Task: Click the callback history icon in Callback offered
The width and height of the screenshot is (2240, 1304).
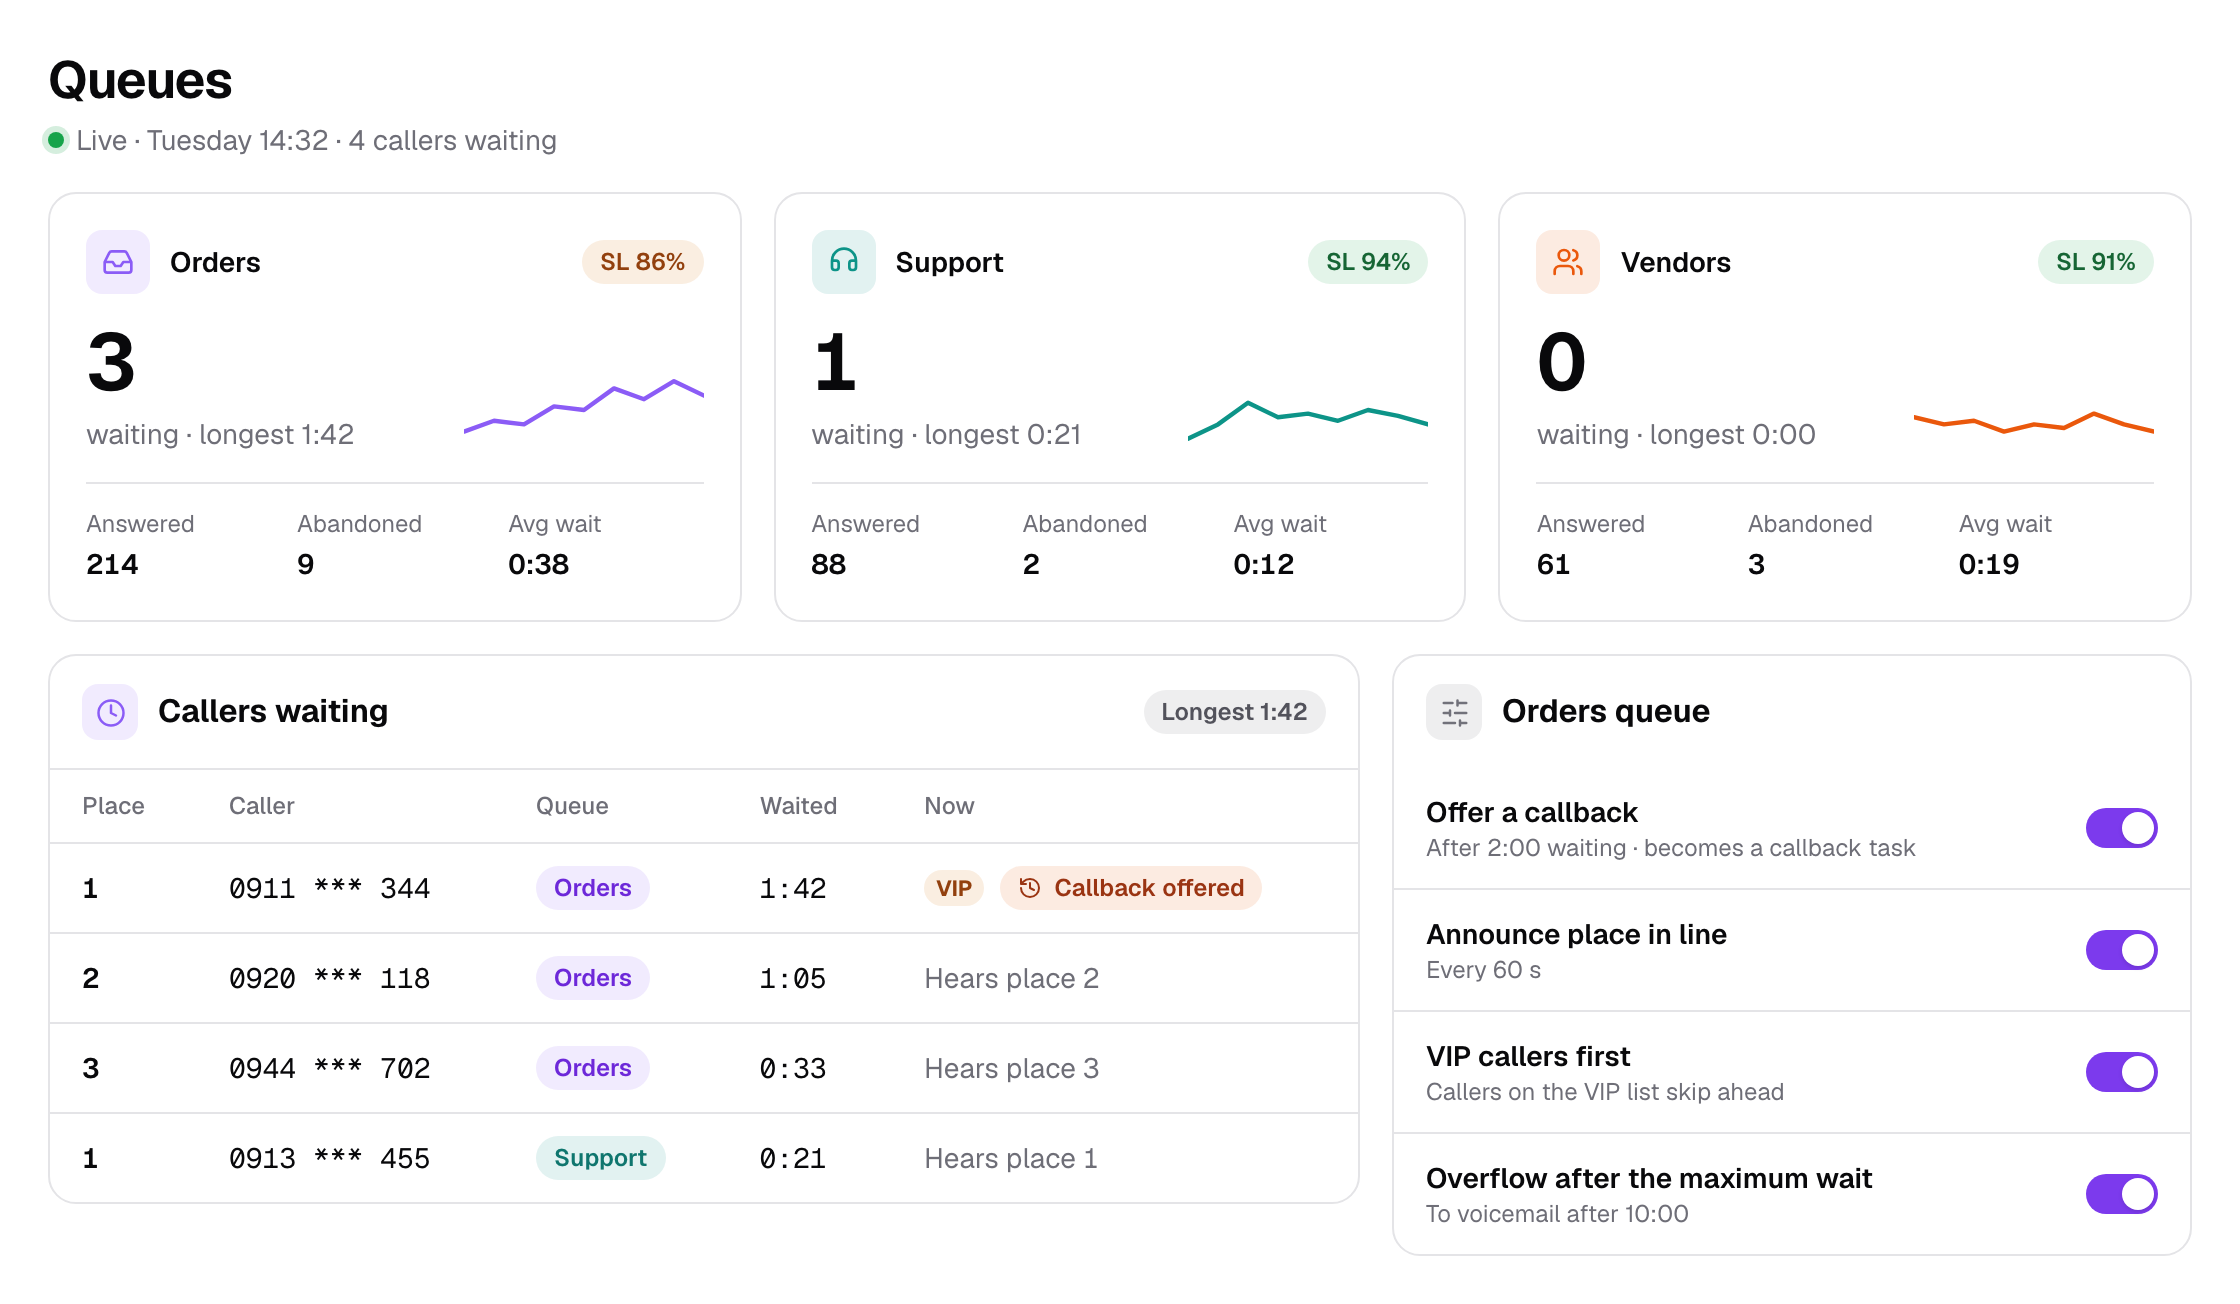Action: (1029, 888)
